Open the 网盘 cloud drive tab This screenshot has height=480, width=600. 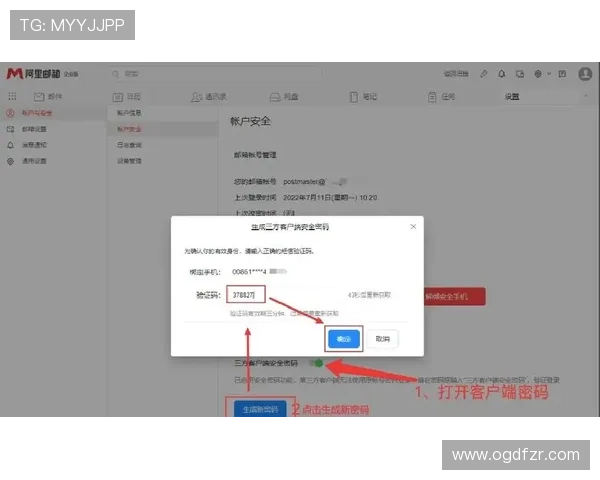(x=284, y=96)
